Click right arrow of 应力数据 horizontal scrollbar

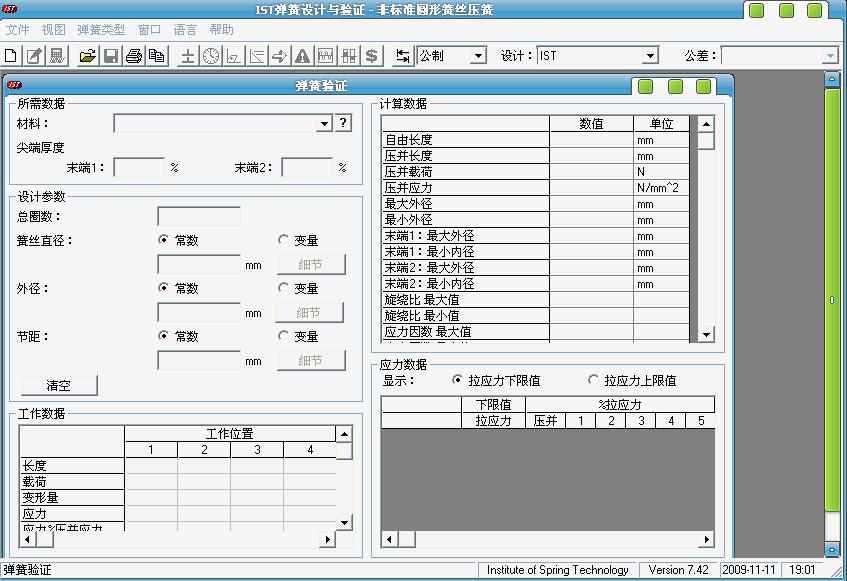(x=707, y=539)
